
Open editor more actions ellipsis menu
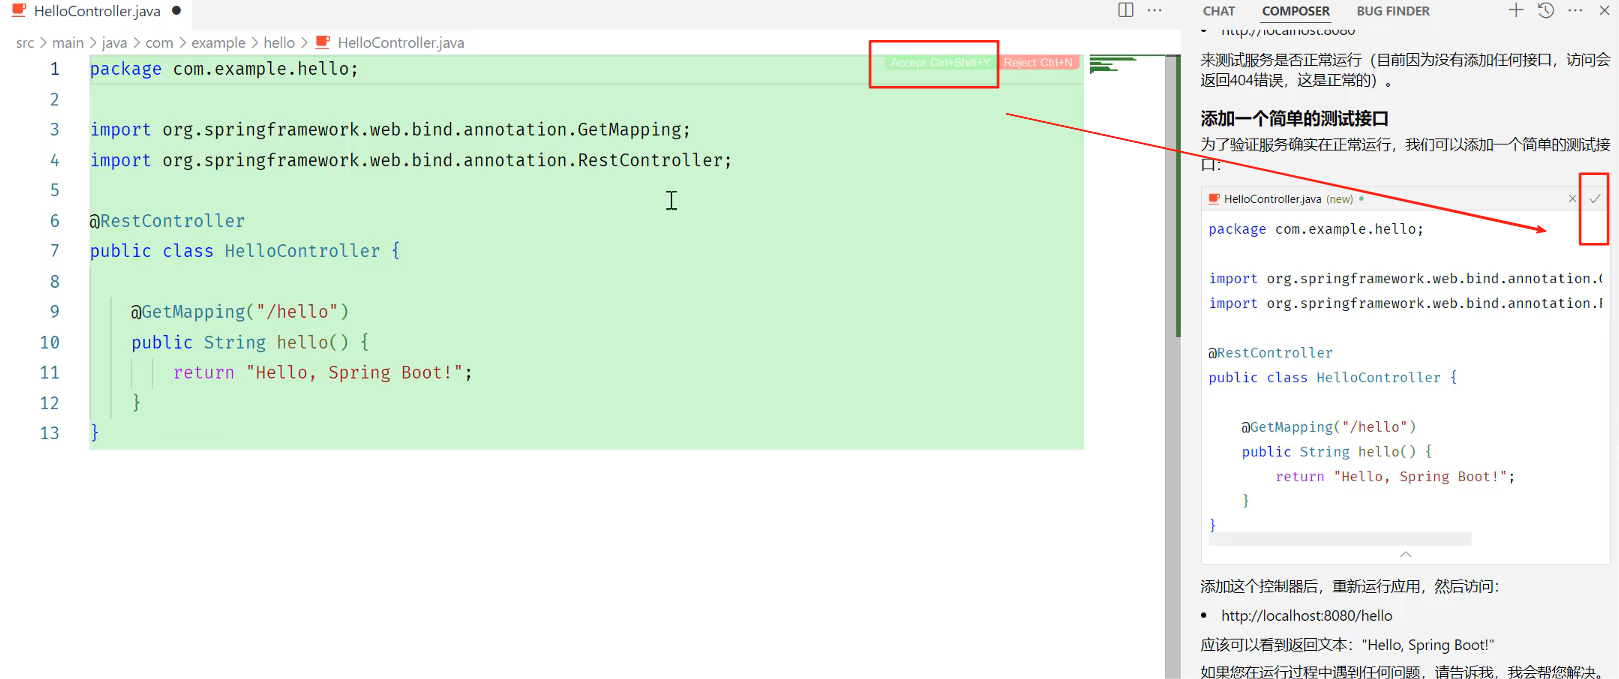(x=1155, y=10)
